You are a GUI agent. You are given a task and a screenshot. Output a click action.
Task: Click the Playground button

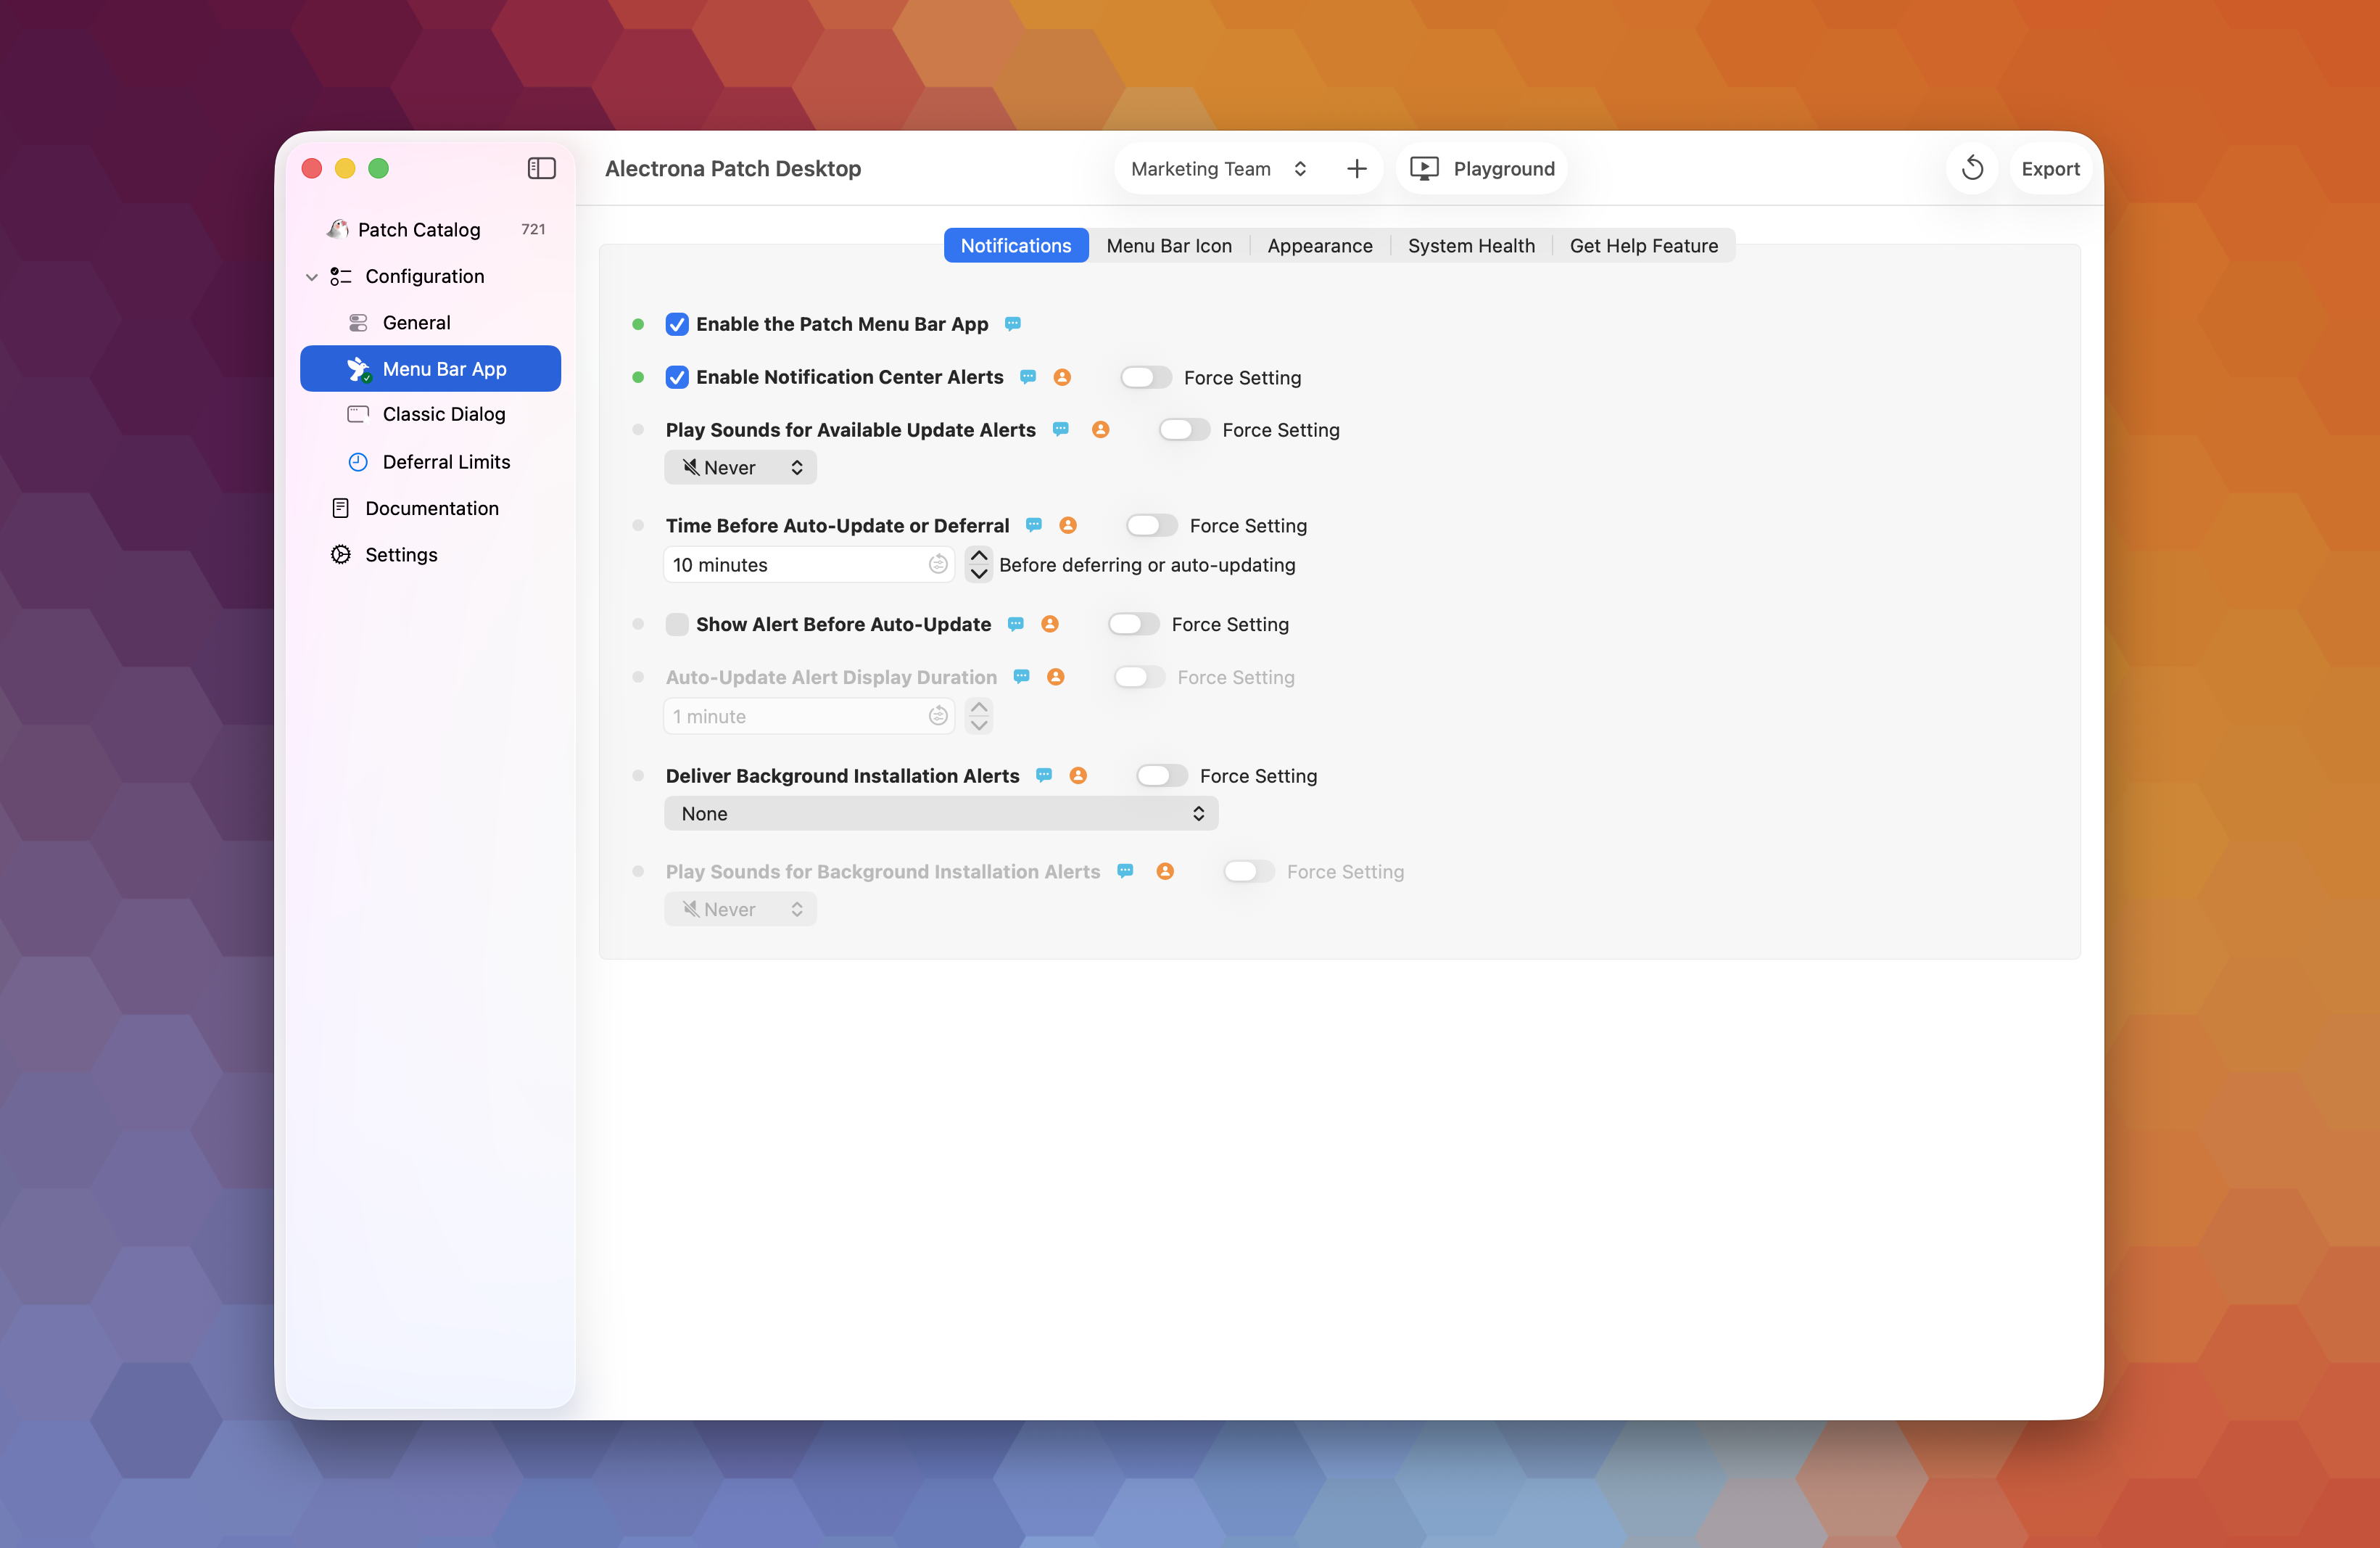tap(1482, 168)
